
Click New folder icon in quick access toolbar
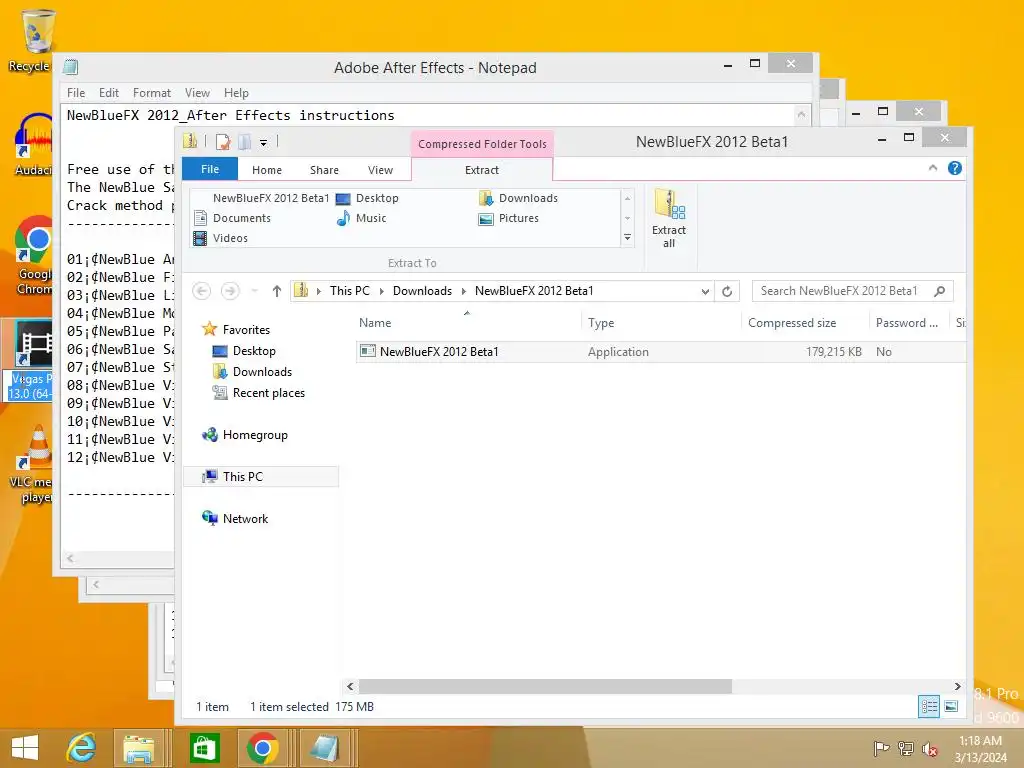click(244, 142)
